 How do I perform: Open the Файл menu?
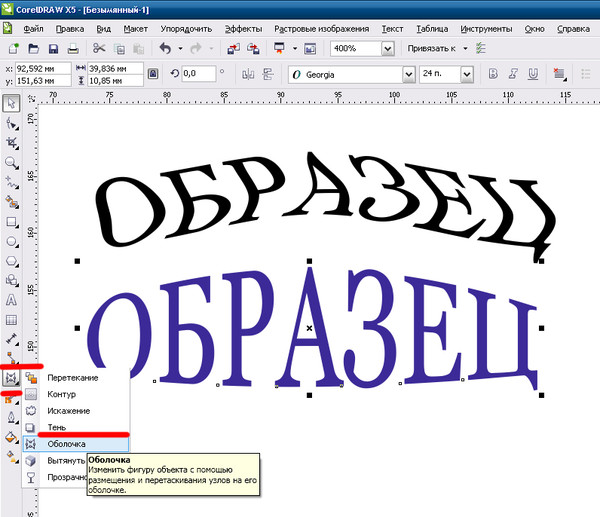(x=33, y=29)
